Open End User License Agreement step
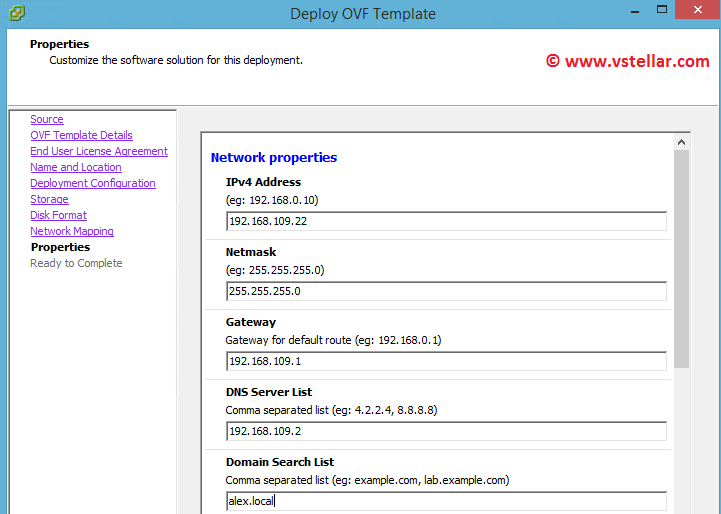721x514 pixels. [x=99, y=151]
